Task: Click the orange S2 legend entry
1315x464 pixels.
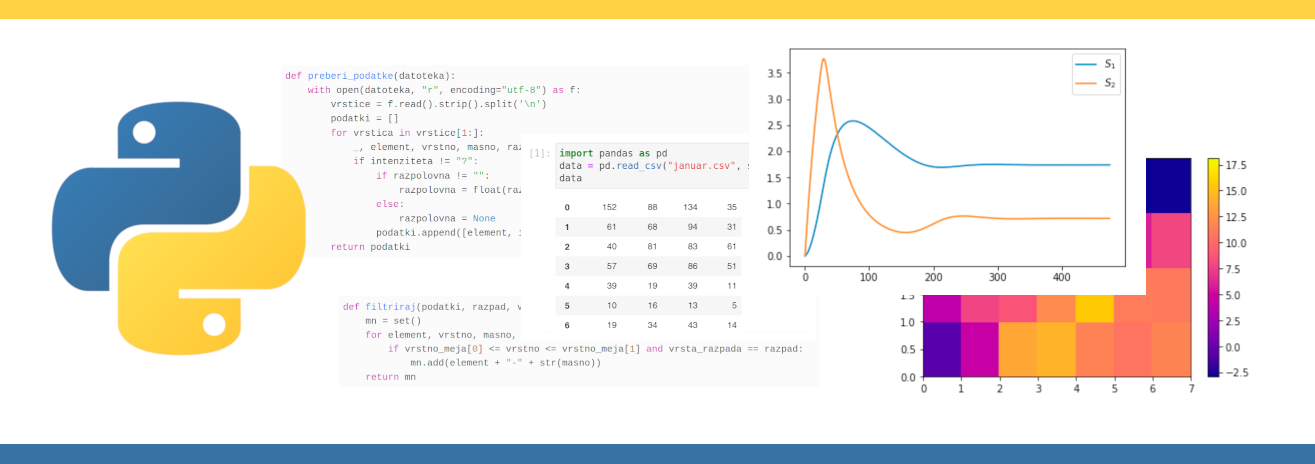Action: [x=1096, y=83]
